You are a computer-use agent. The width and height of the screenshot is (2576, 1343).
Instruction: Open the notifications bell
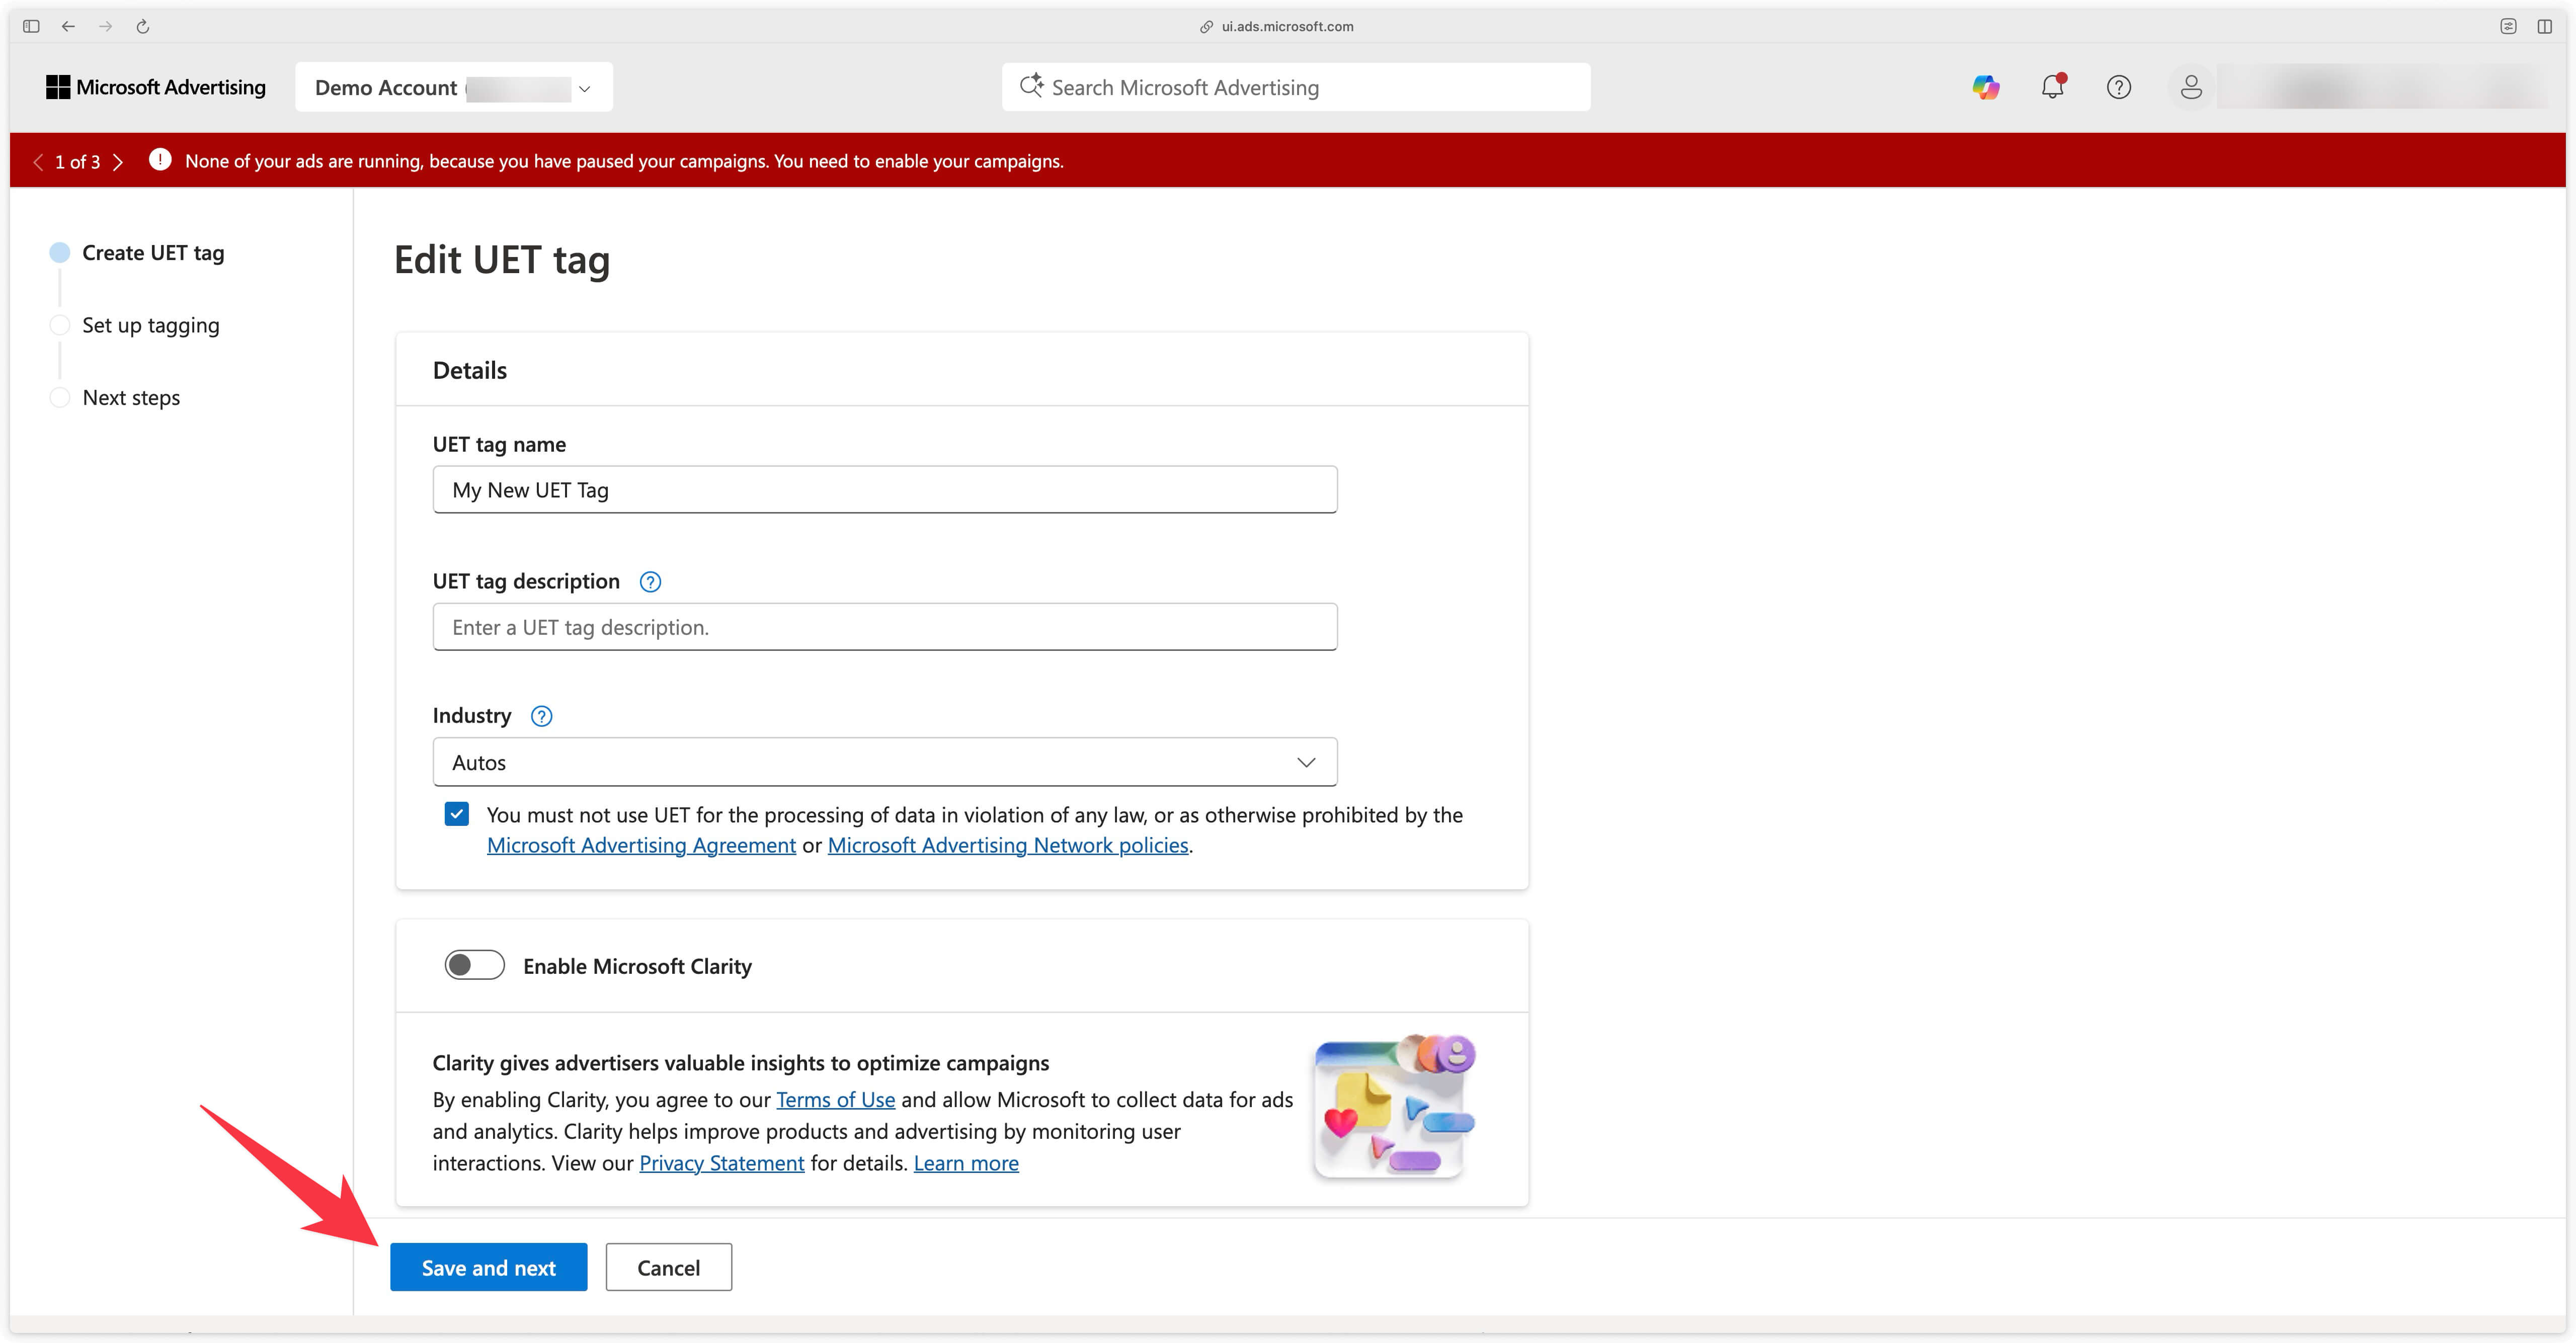(x=2052, y=88)
